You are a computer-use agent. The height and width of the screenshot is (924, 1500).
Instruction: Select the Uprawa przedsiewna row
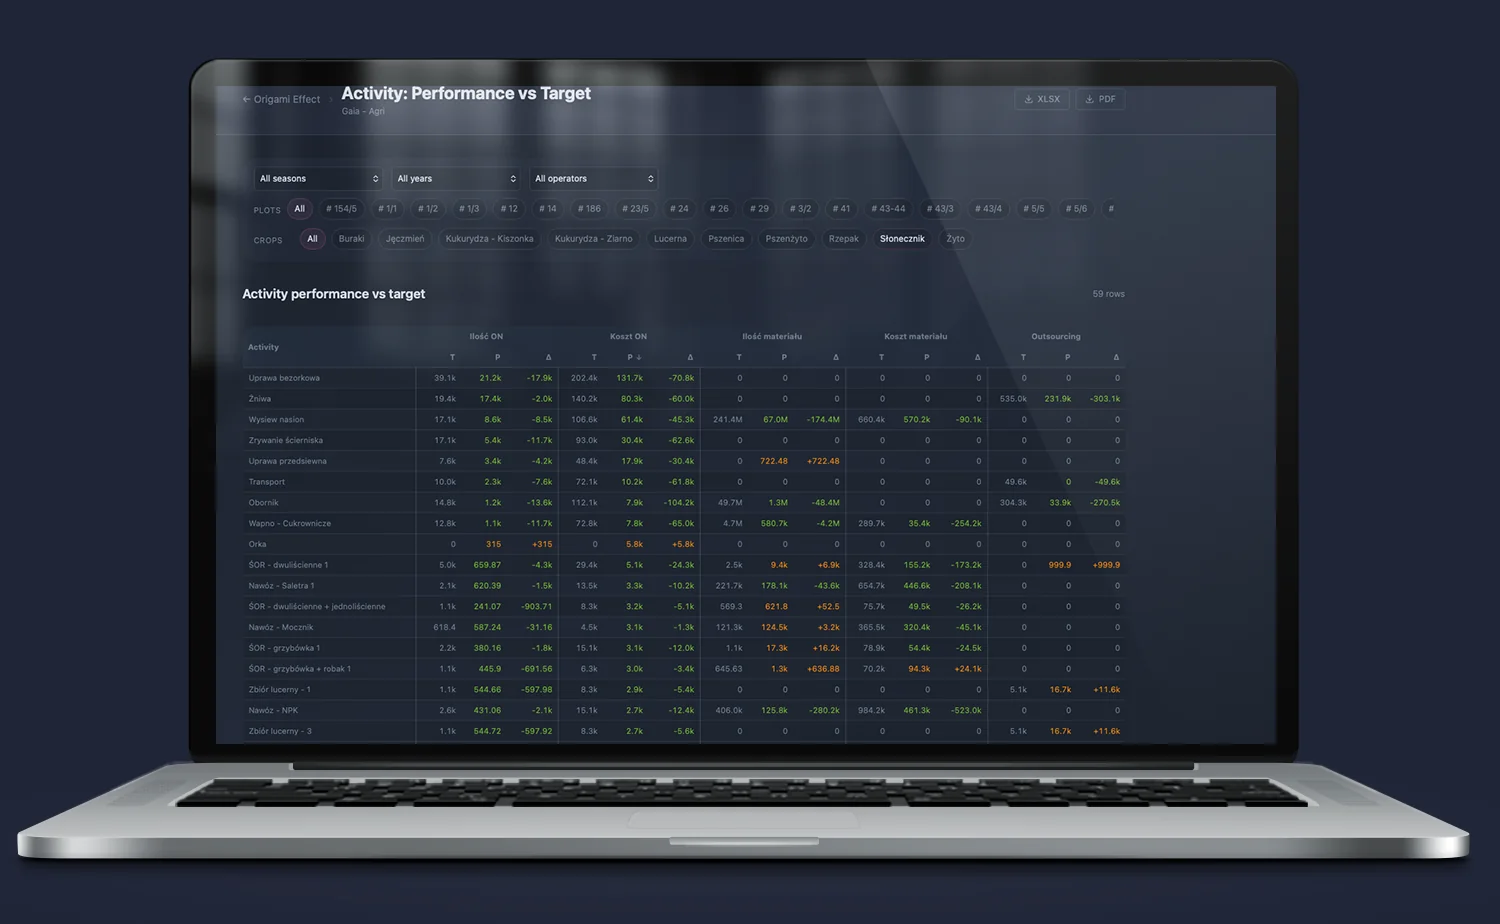(x=684, y=461)
